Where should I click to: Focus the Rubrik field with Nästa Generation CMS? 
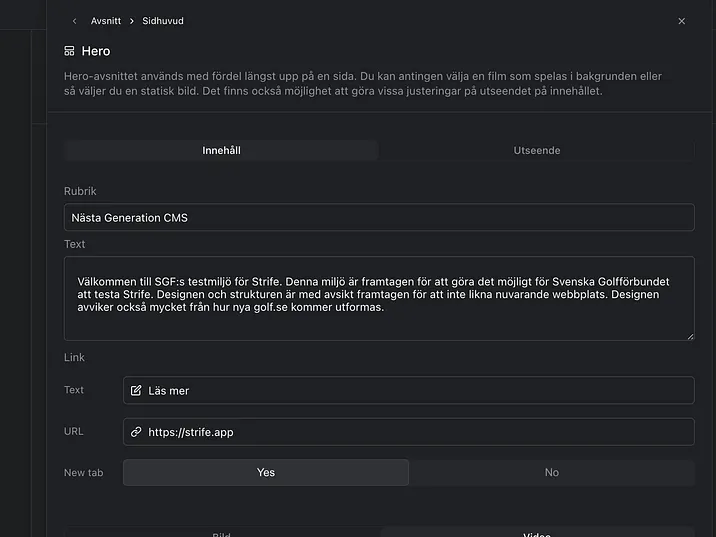click(x=378, y=217)
